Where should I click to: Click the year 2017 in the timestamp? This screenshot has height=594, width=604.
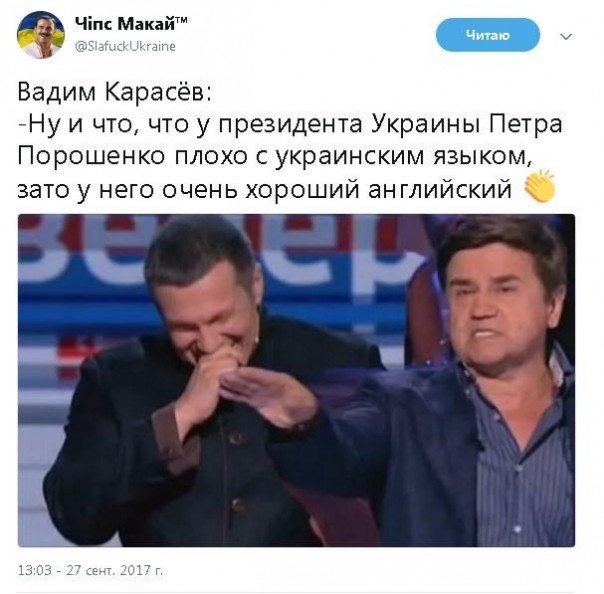(135, 570)
